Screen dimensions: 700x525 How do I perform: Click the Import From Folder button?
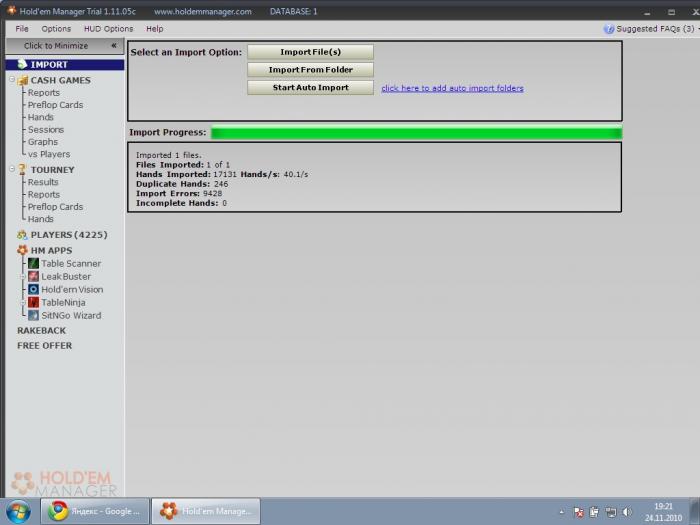point(310,70)
